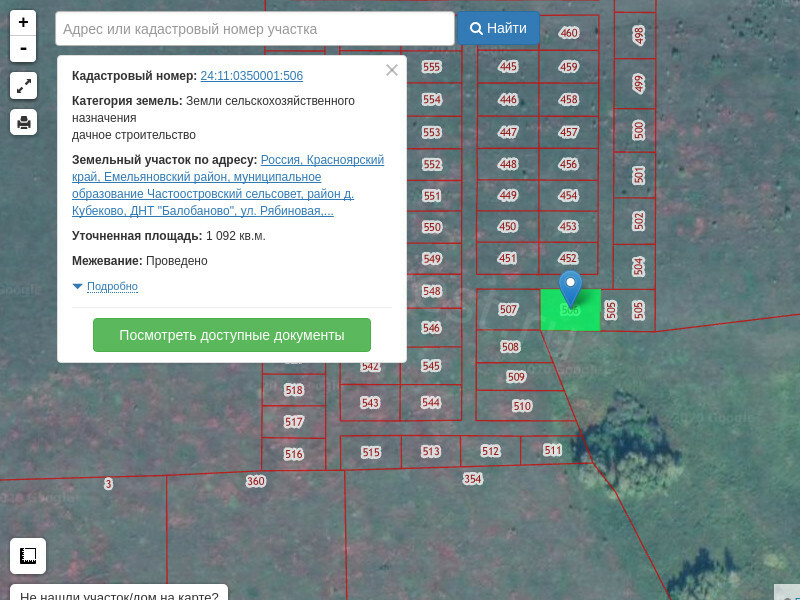Zoom in on the map

(23, 22)
